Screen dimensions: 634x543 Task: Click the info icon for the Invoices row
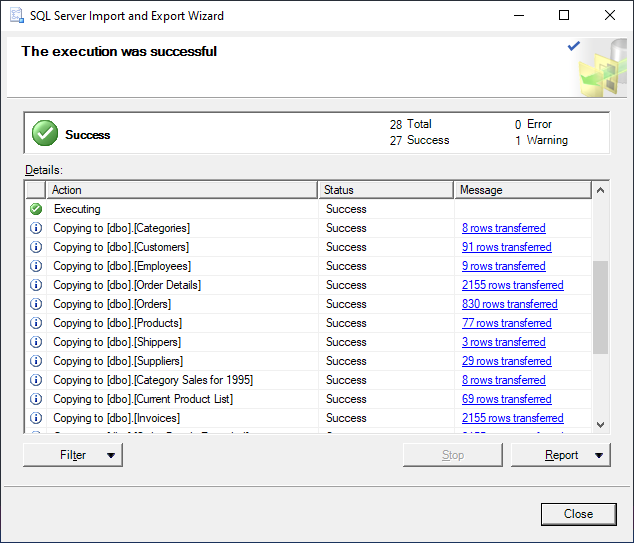pyautogui.click(x=36, y=418)
